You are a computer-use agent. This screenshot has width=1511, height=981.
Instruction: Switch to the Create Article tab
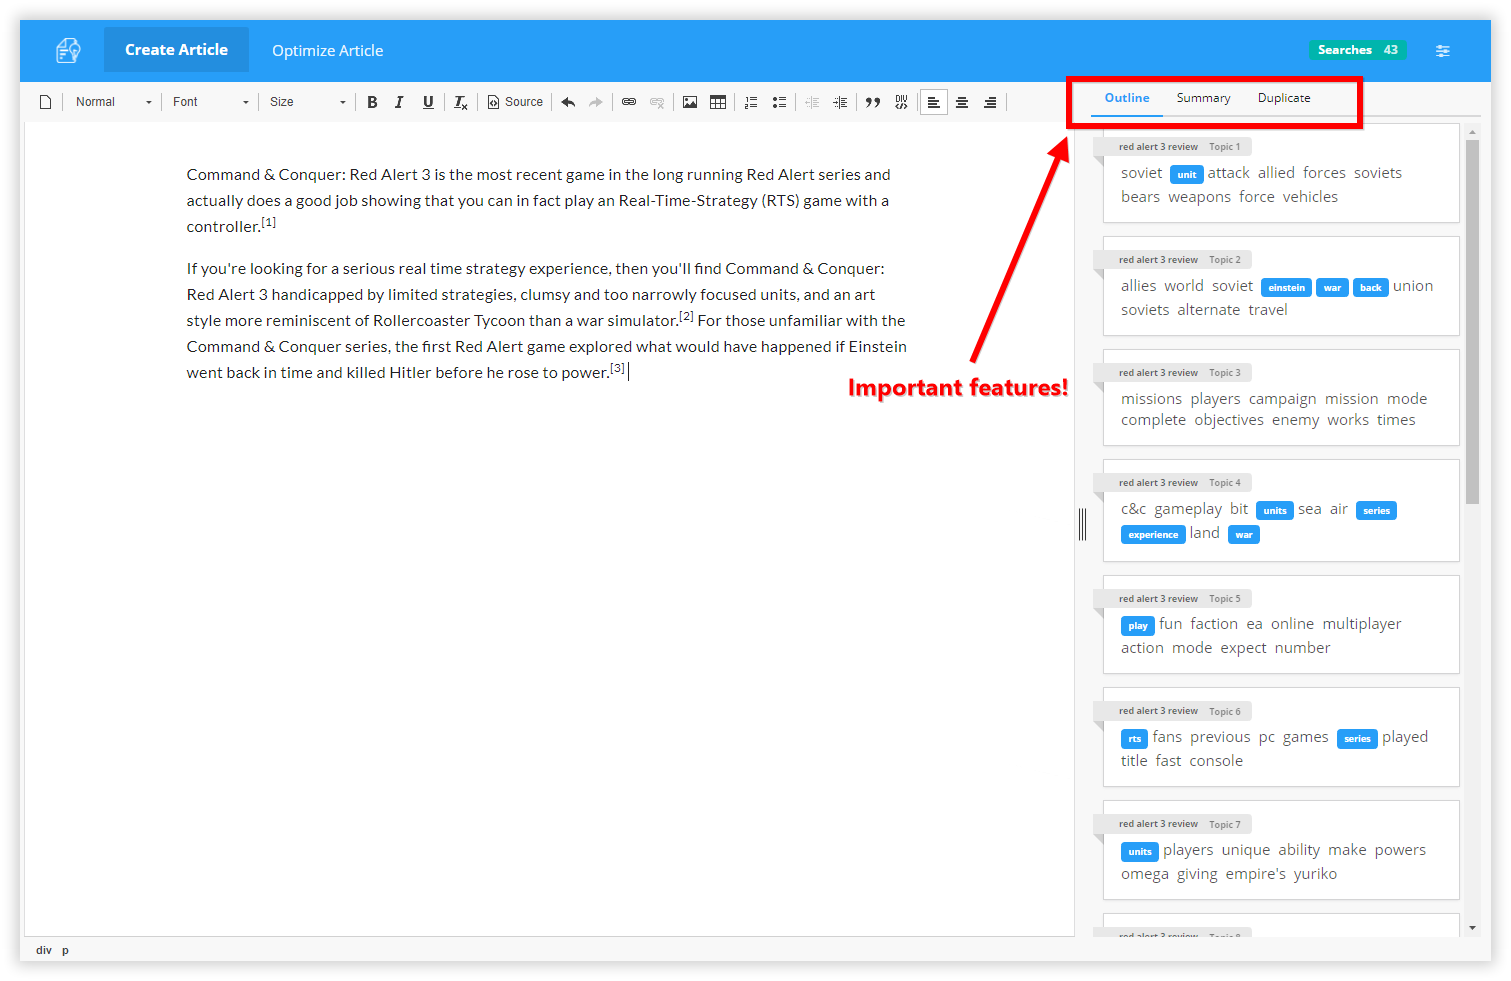[176, 50]
